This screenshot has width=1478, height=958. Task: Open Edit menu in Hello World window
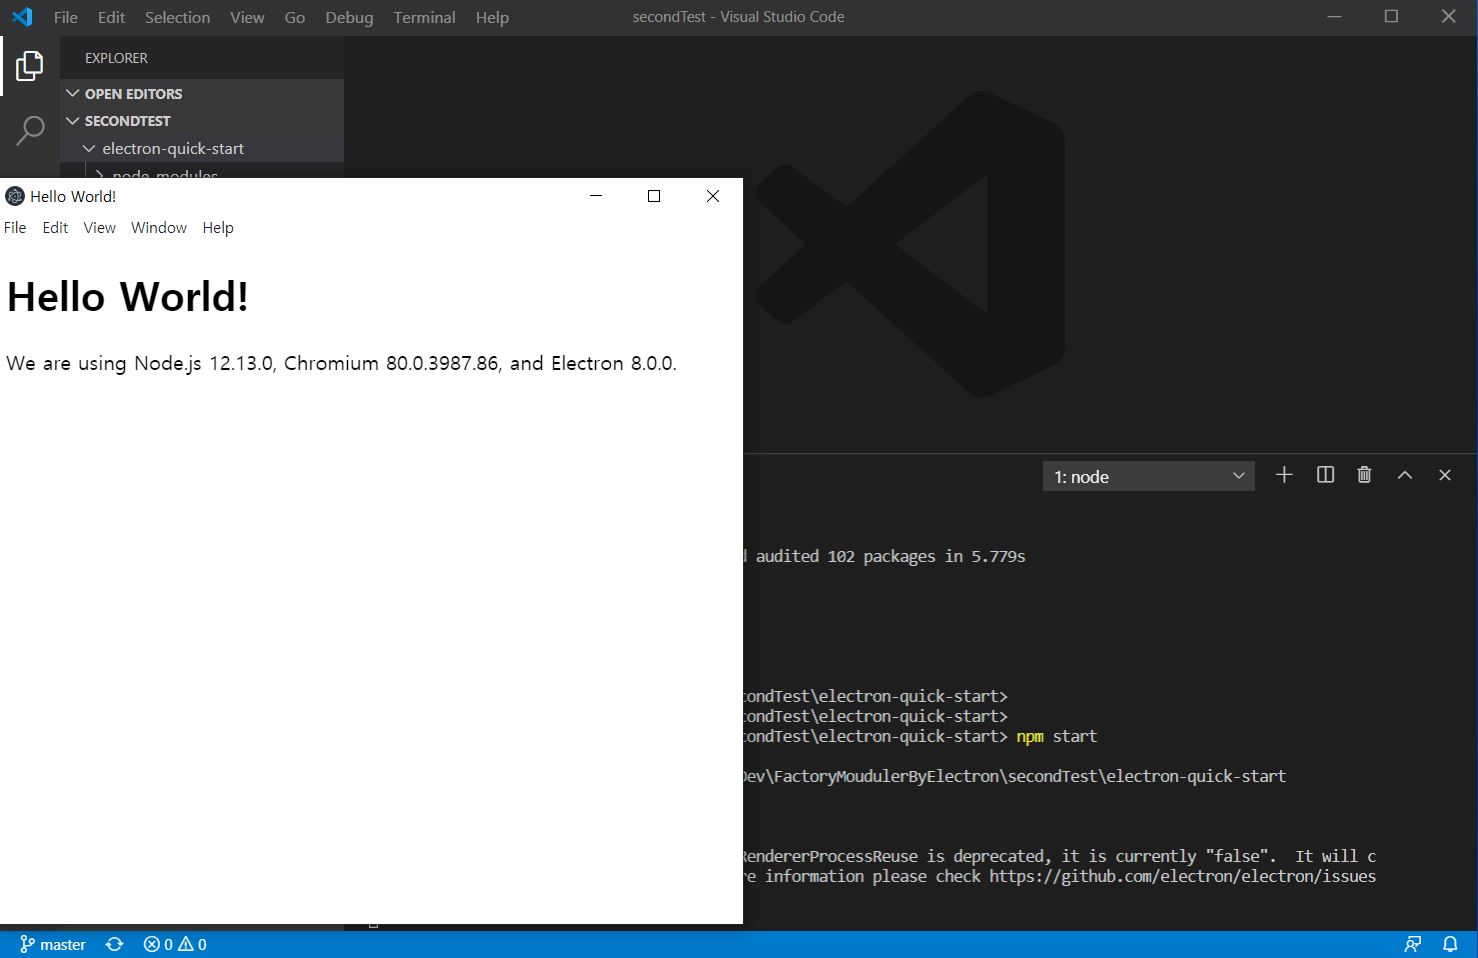pos(55,227)
